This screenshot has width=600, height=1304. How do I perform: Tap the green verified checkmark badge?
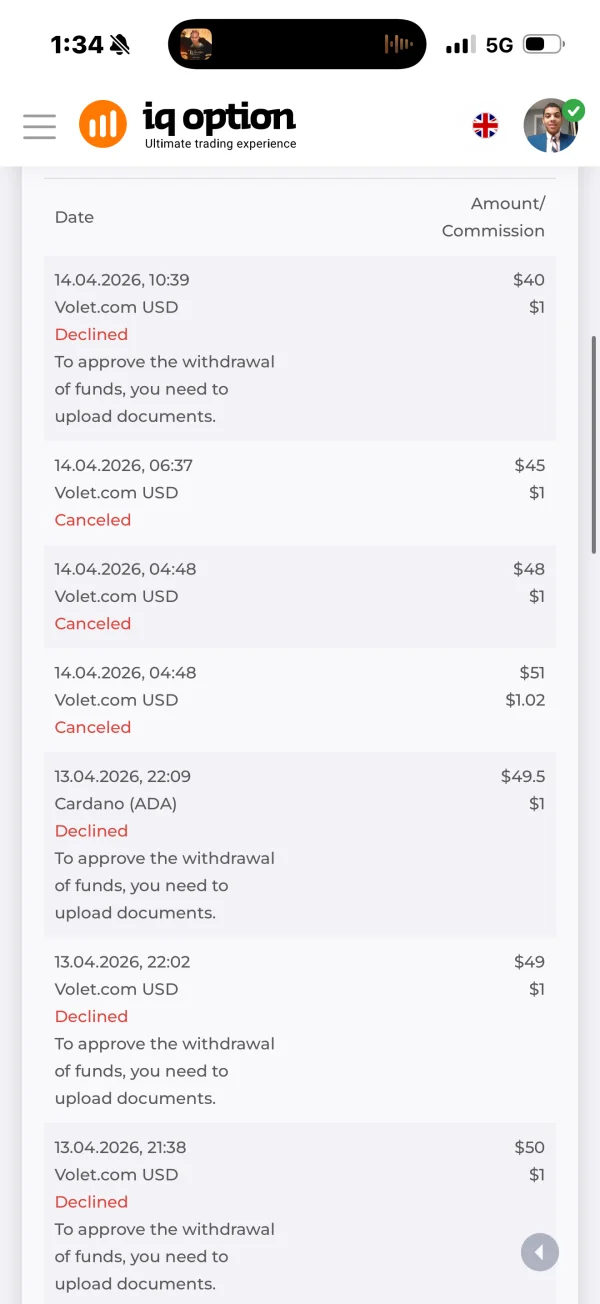point(574,110)
